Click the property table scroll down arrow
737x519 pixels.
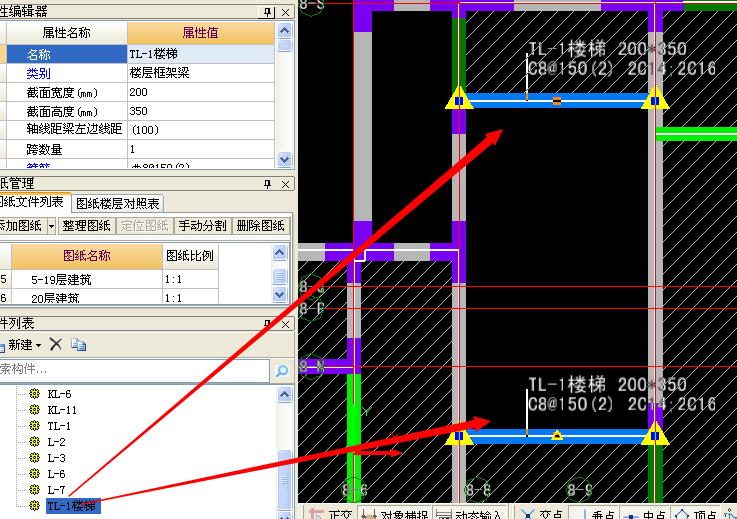[x=284, y=158]
